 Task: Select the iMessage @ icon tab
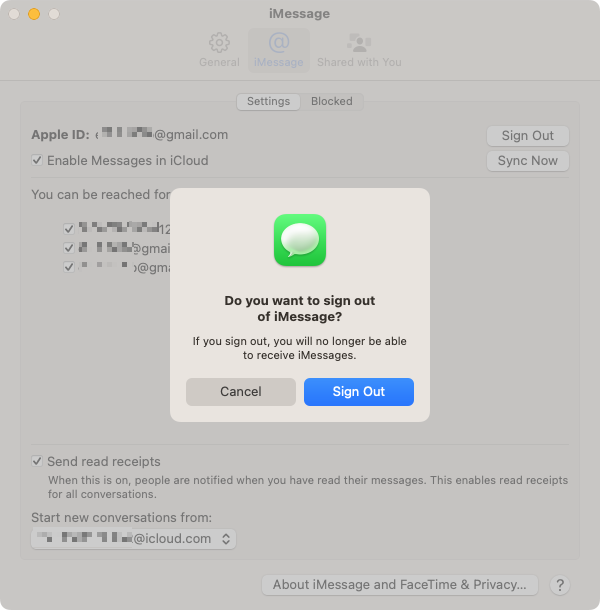(279, 50)
